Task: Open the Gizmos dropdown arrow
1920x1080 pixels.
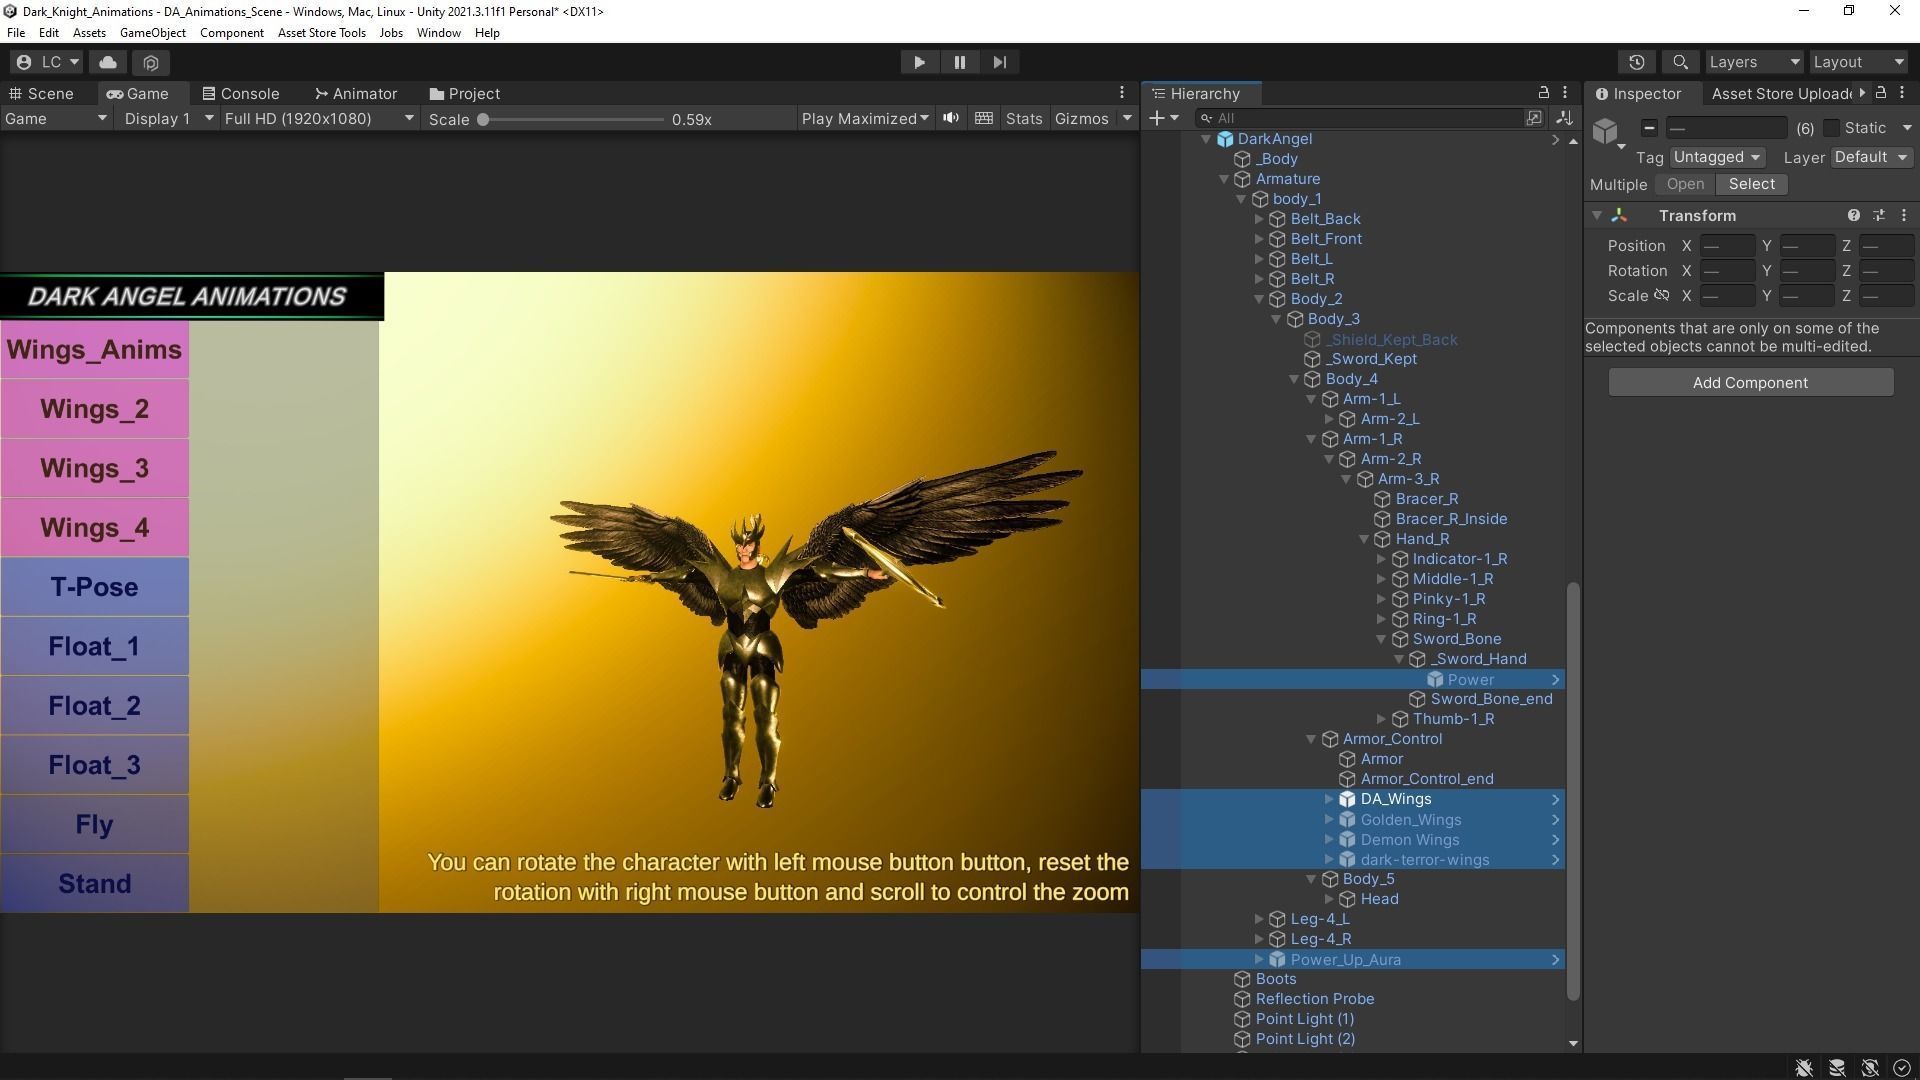Action: [x=1127, y=118]
